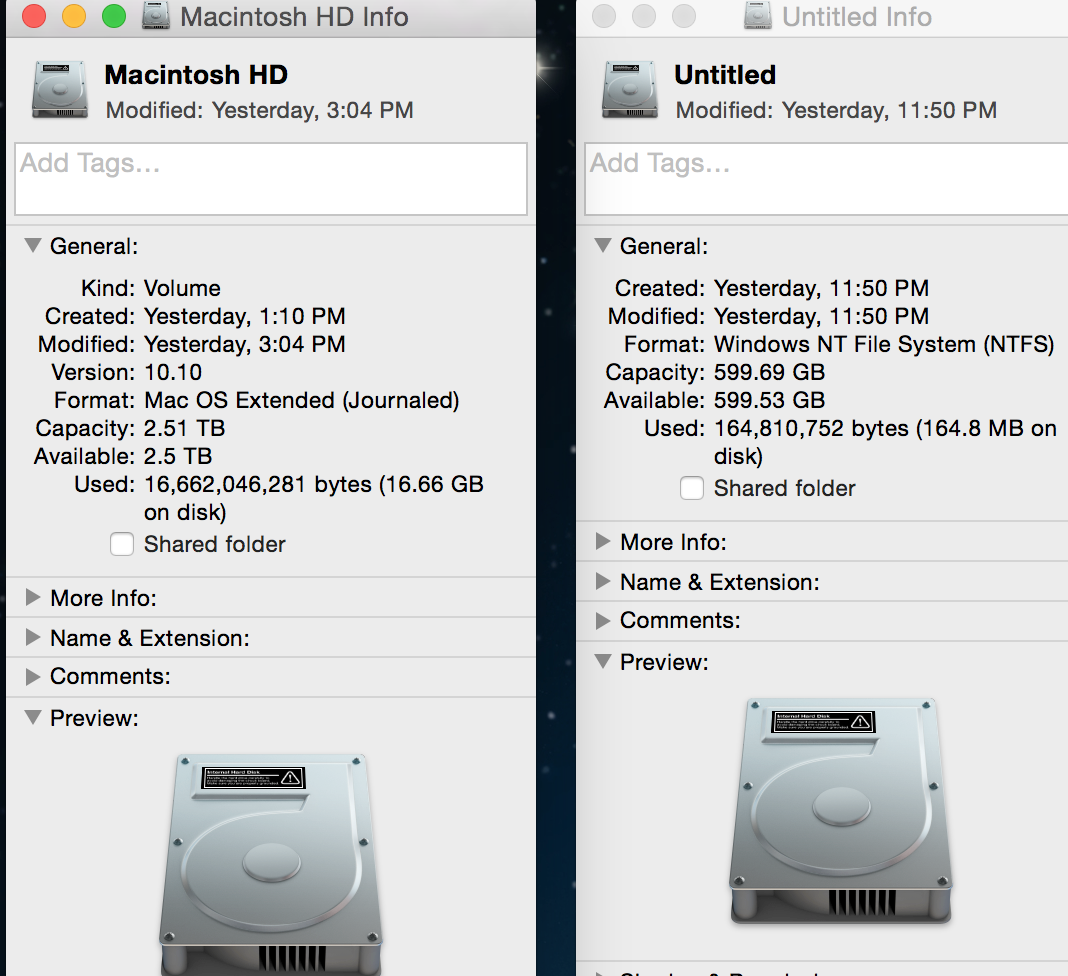Select the Untitled header drive icon
1068x976 pixels.
pos(630,90)
